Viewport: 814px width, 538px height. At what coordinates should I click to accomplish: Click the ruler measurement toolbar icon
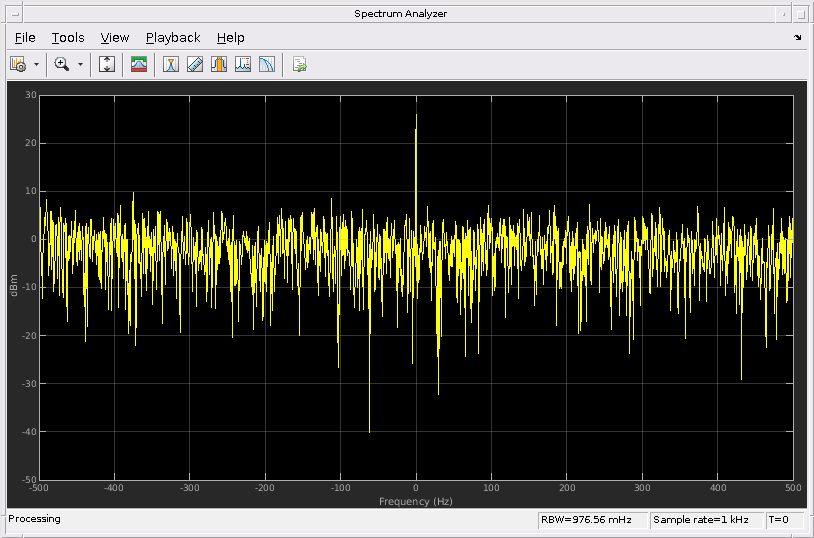click(195, 64)
